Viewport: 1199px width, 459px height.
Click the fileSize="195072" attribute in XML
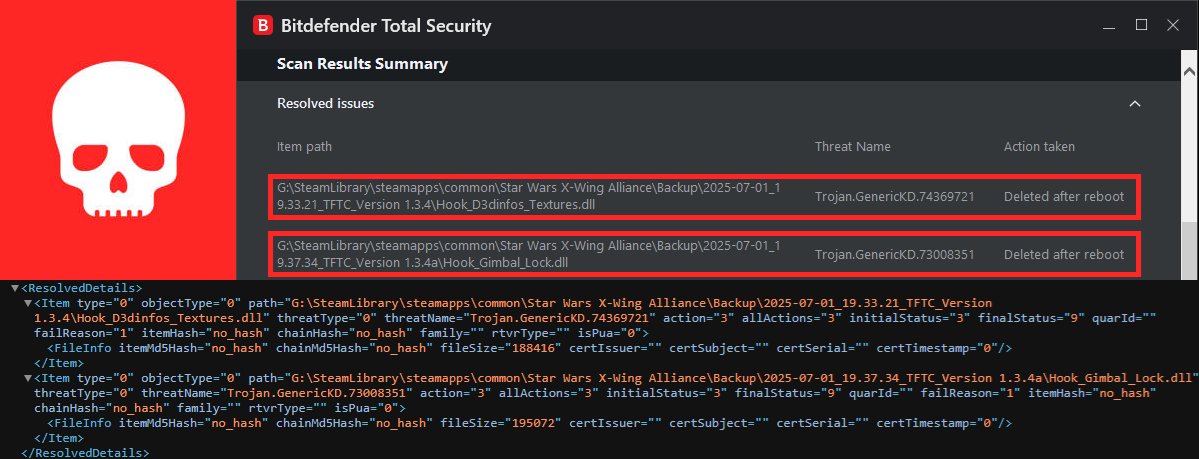click(x=502, y=422)
